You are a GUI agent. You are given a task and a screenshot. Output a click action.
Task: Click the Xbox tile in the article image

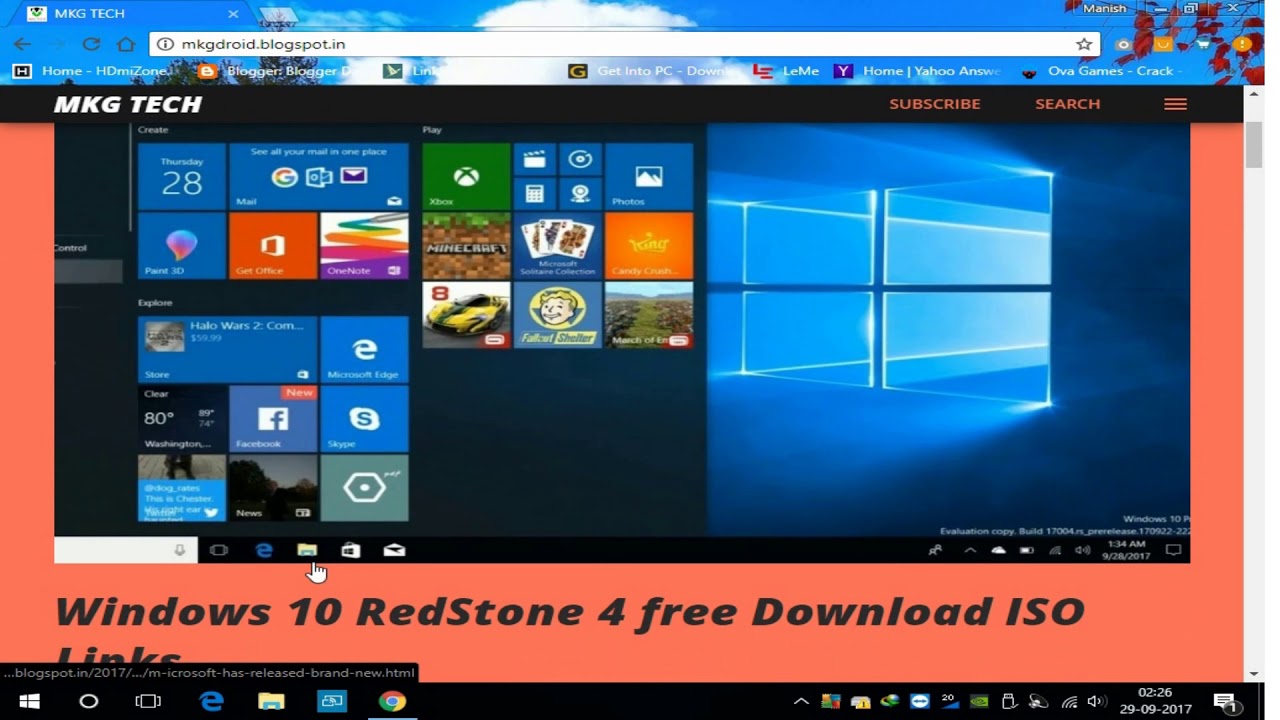(466, 176)
